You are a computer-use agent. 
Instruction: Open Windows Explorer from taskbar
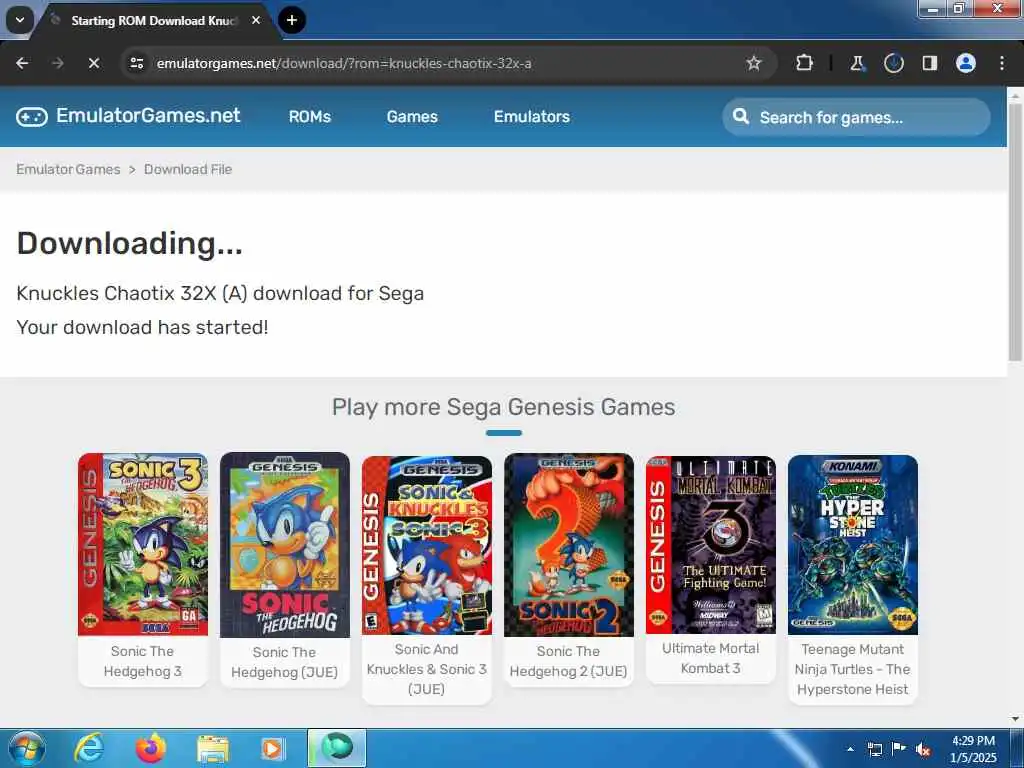coord(212,748)
